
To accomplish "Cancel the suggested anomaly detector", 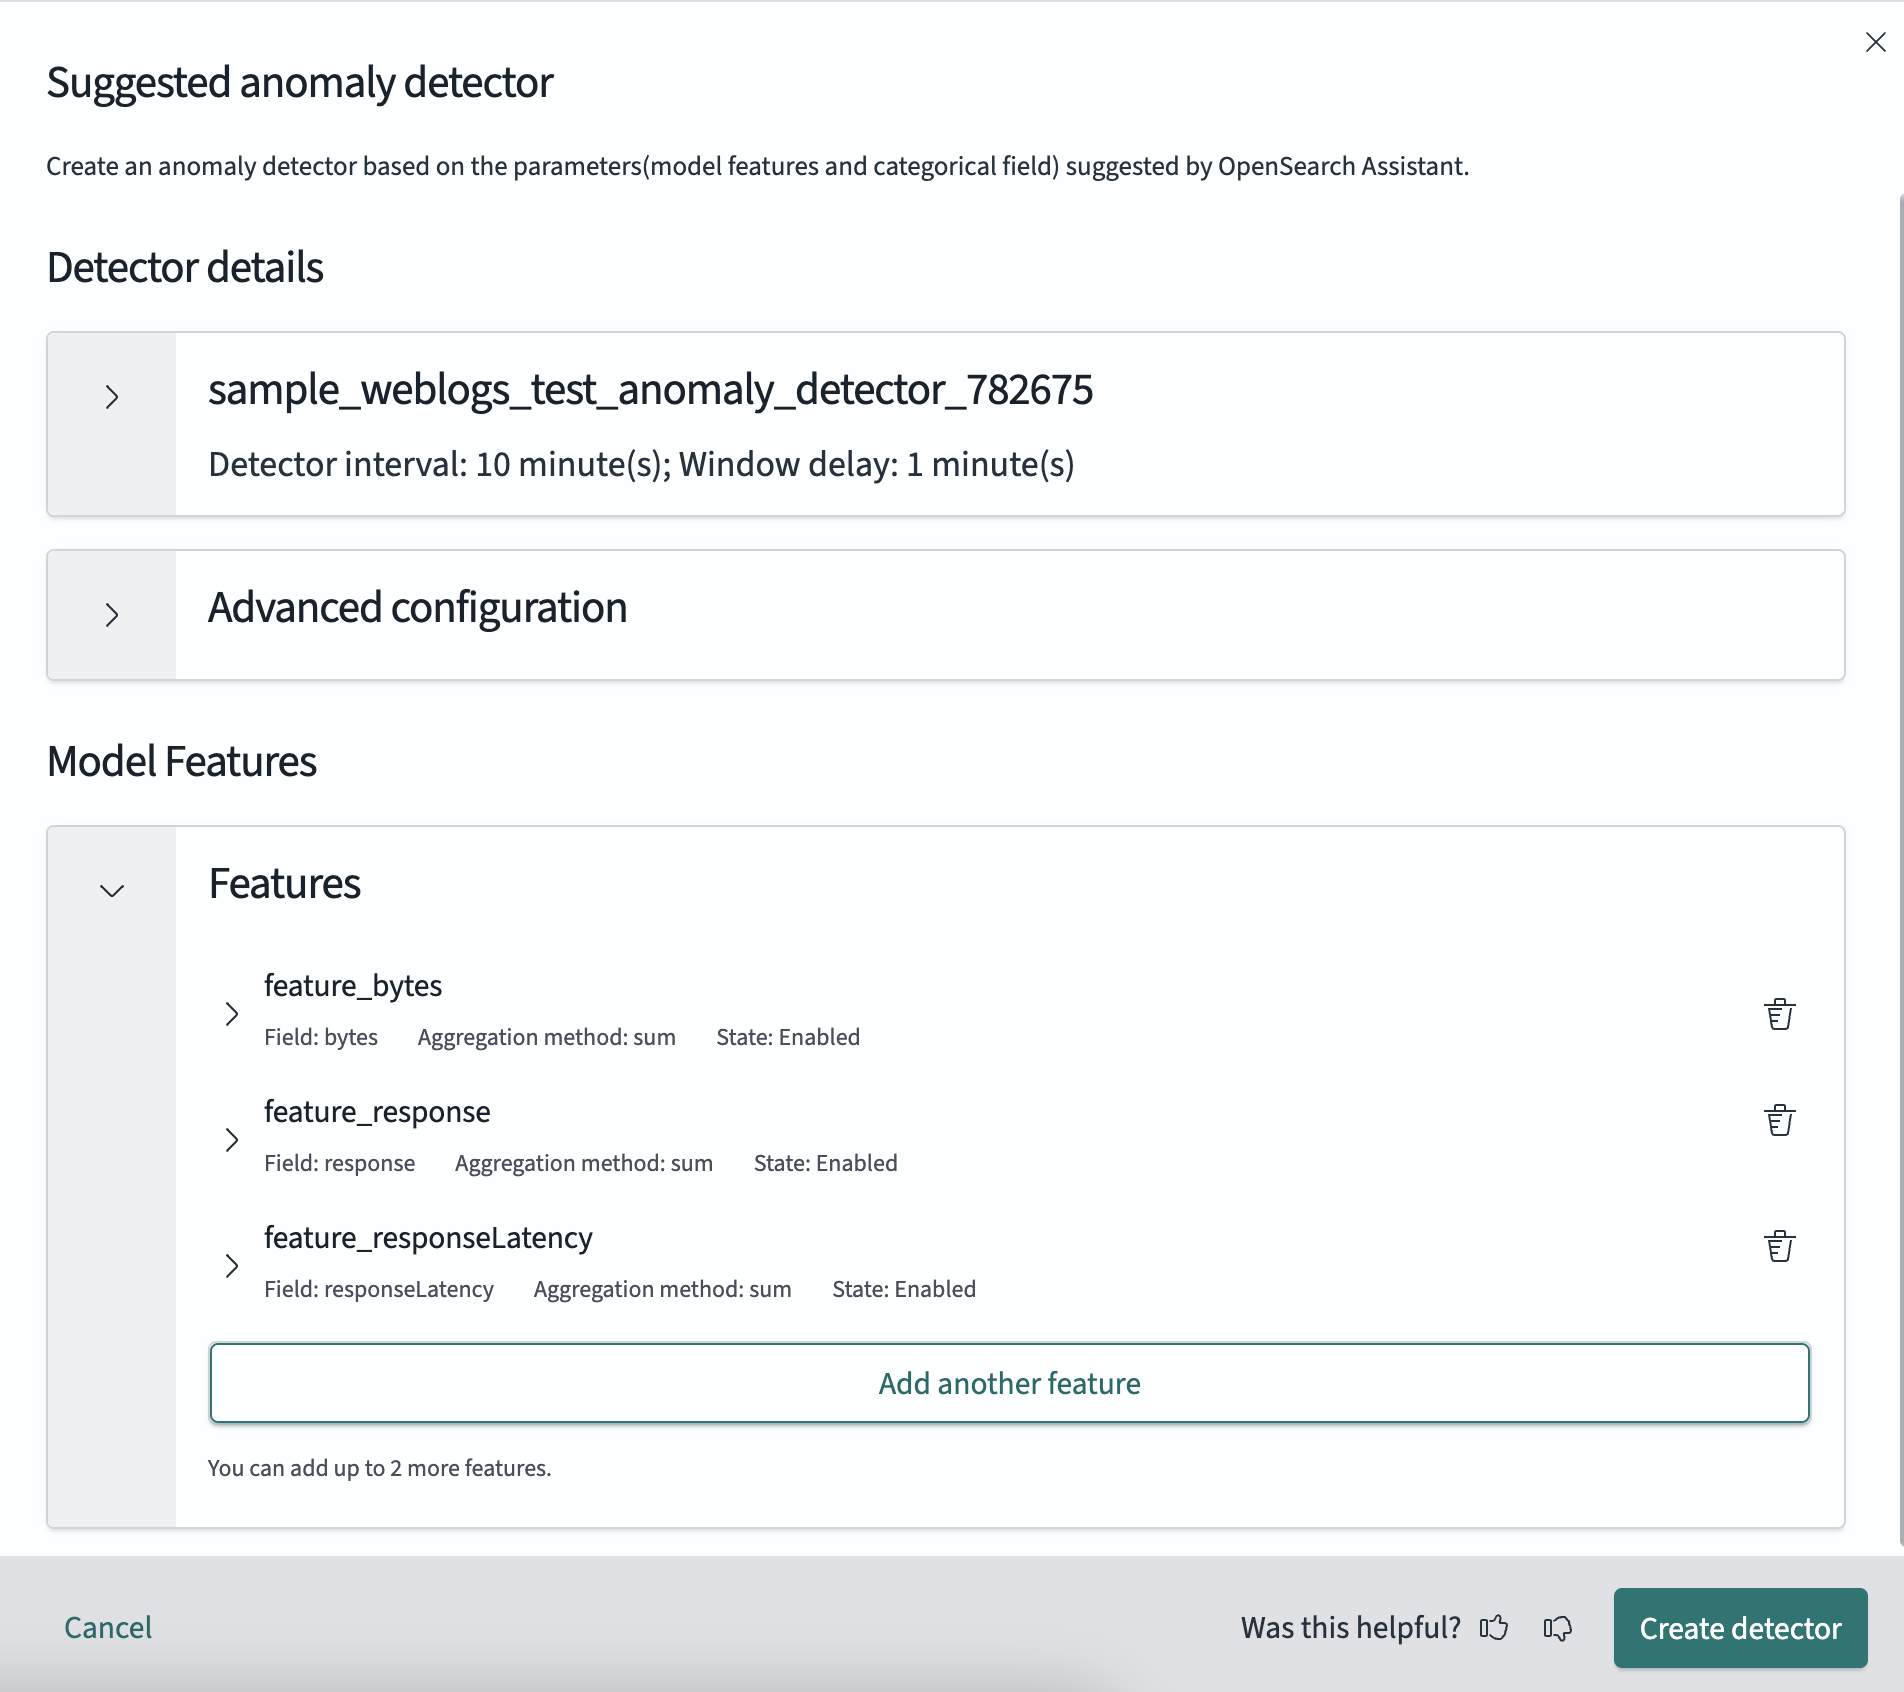I will [108, 1628].
